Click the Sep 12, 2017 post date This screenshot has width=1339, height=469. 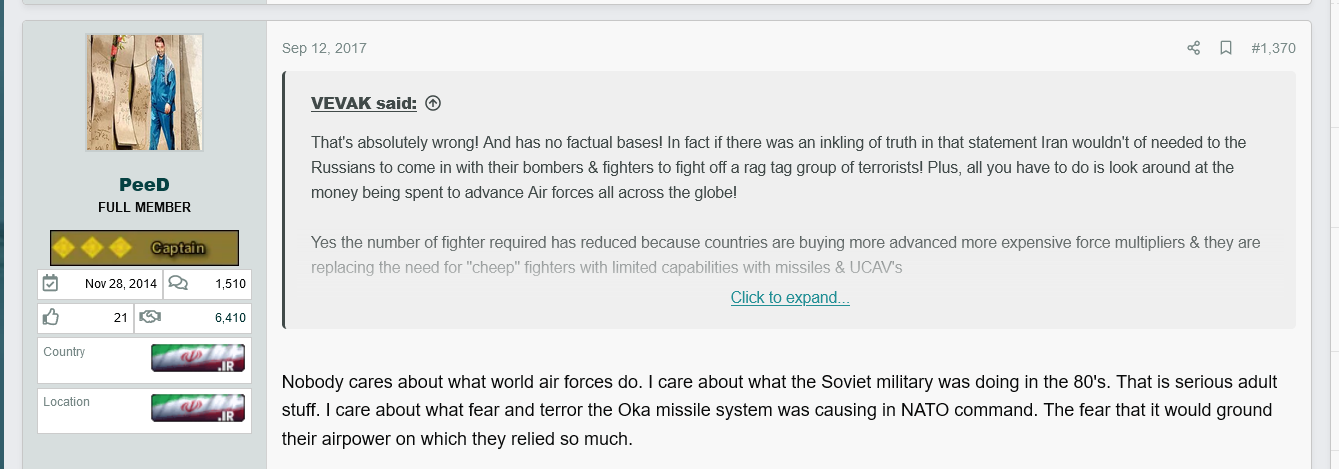[324, 48]
